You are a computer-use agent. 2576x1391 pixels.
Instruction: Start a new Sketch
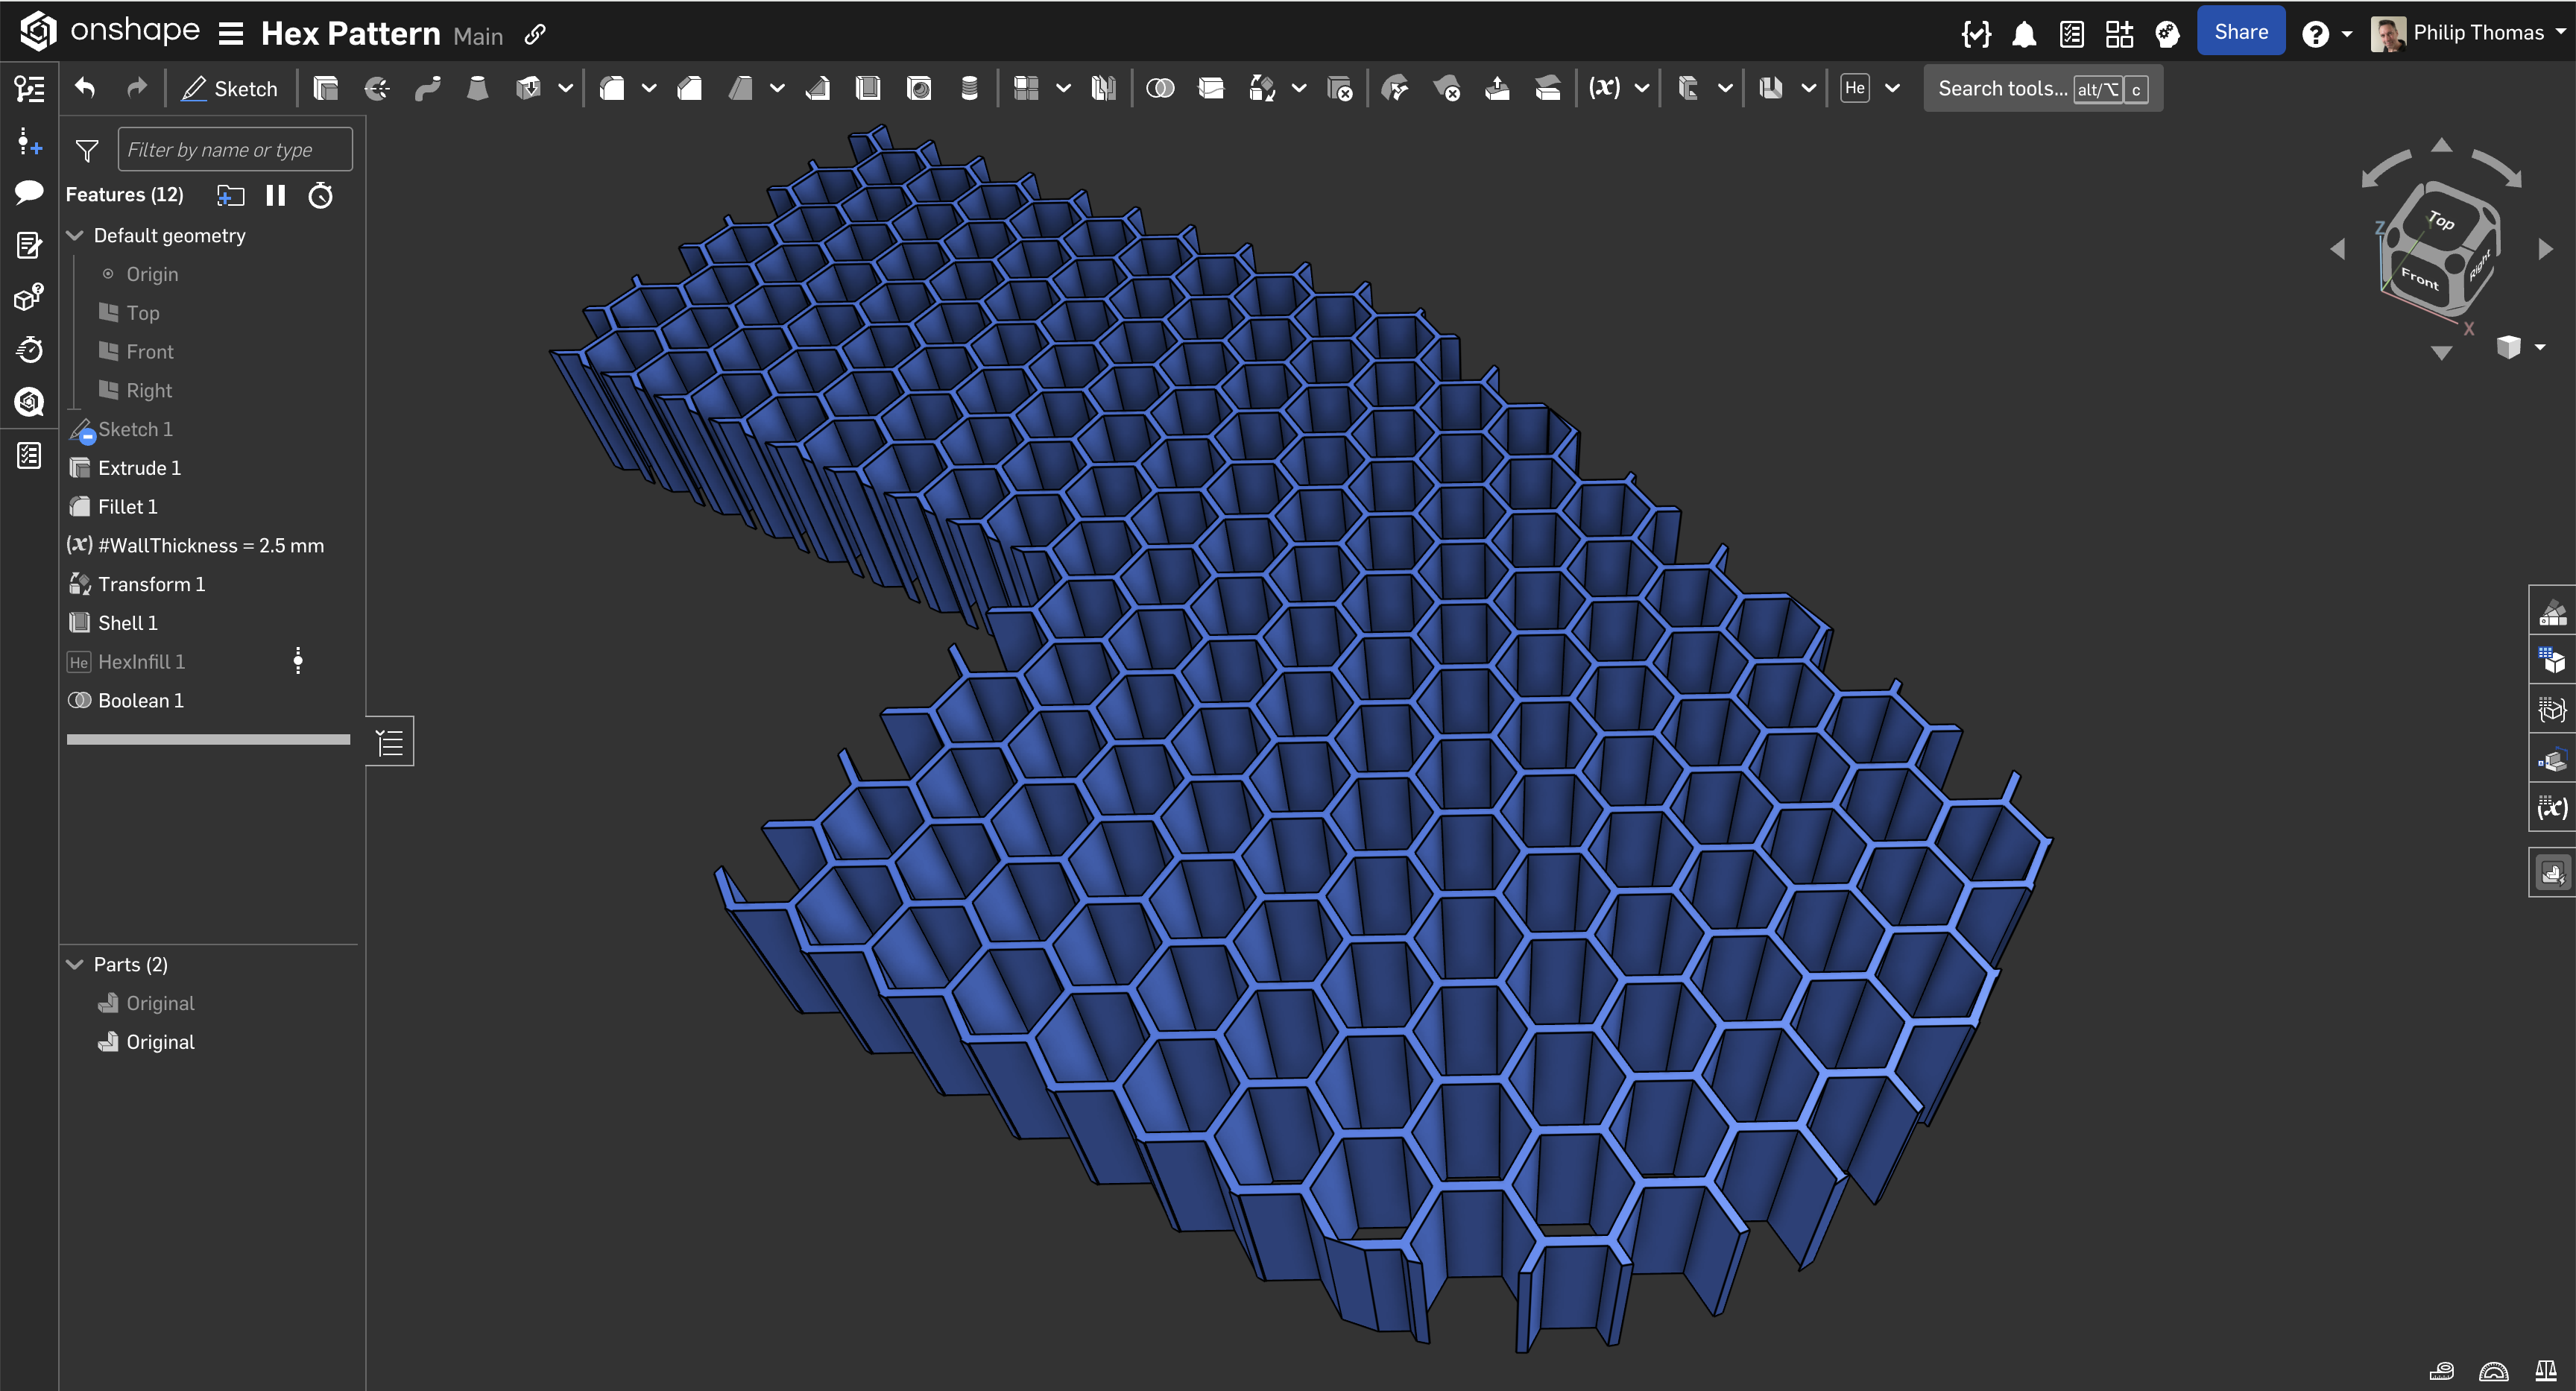230,89
